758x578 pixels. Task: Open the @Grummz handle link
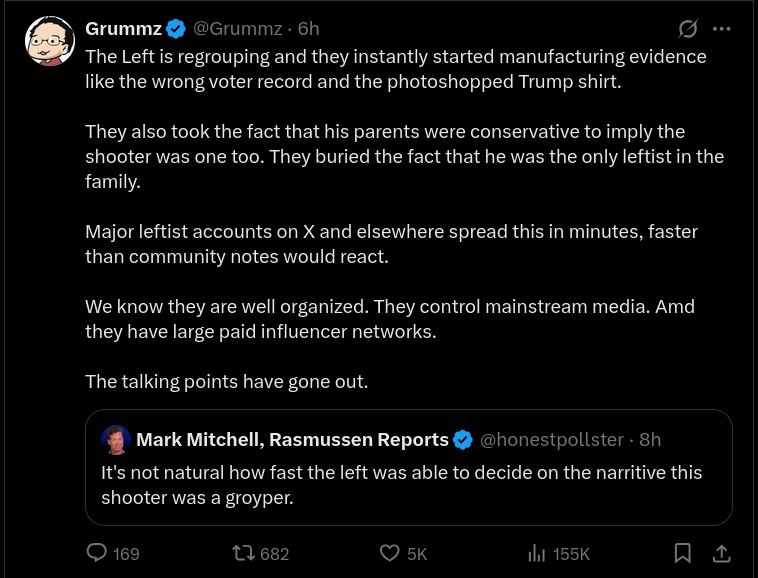[237, 29]
